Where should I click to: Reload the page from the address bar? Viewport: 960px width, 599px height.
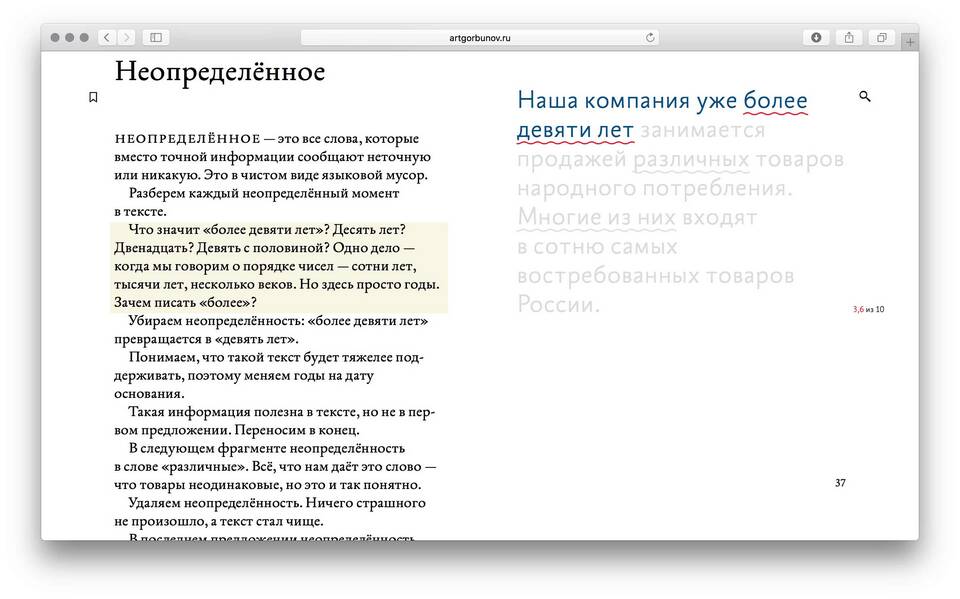[x=650, y=37]
